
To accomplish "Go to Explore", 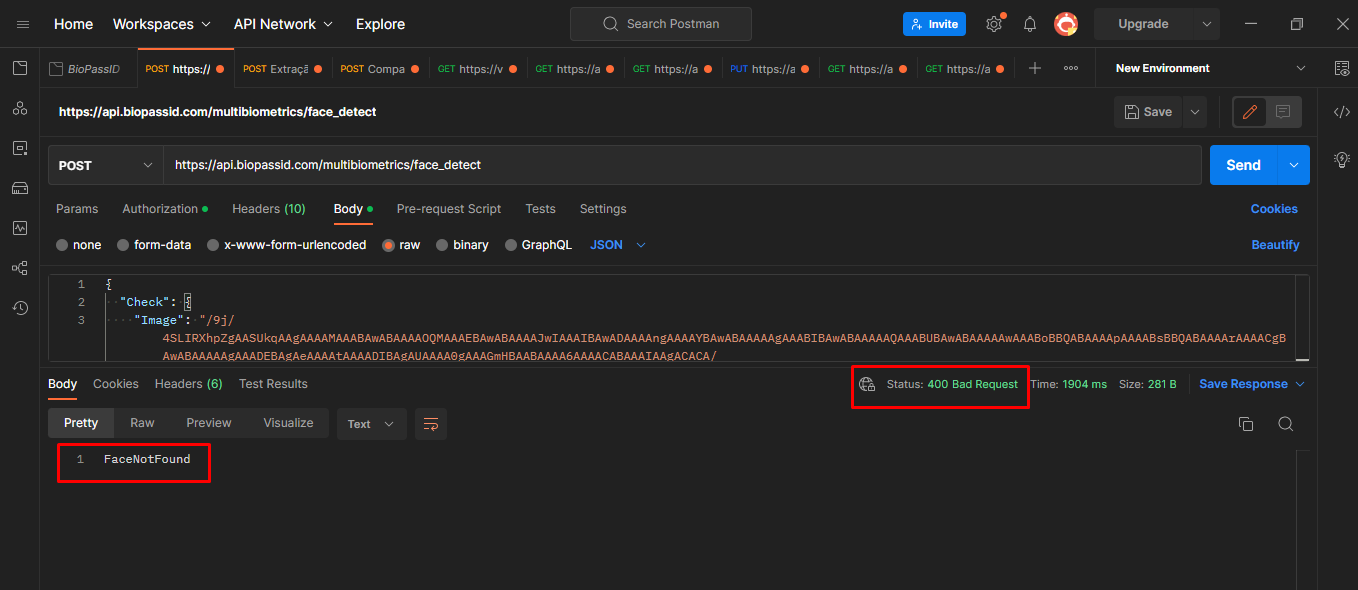I will click(381, 24).
